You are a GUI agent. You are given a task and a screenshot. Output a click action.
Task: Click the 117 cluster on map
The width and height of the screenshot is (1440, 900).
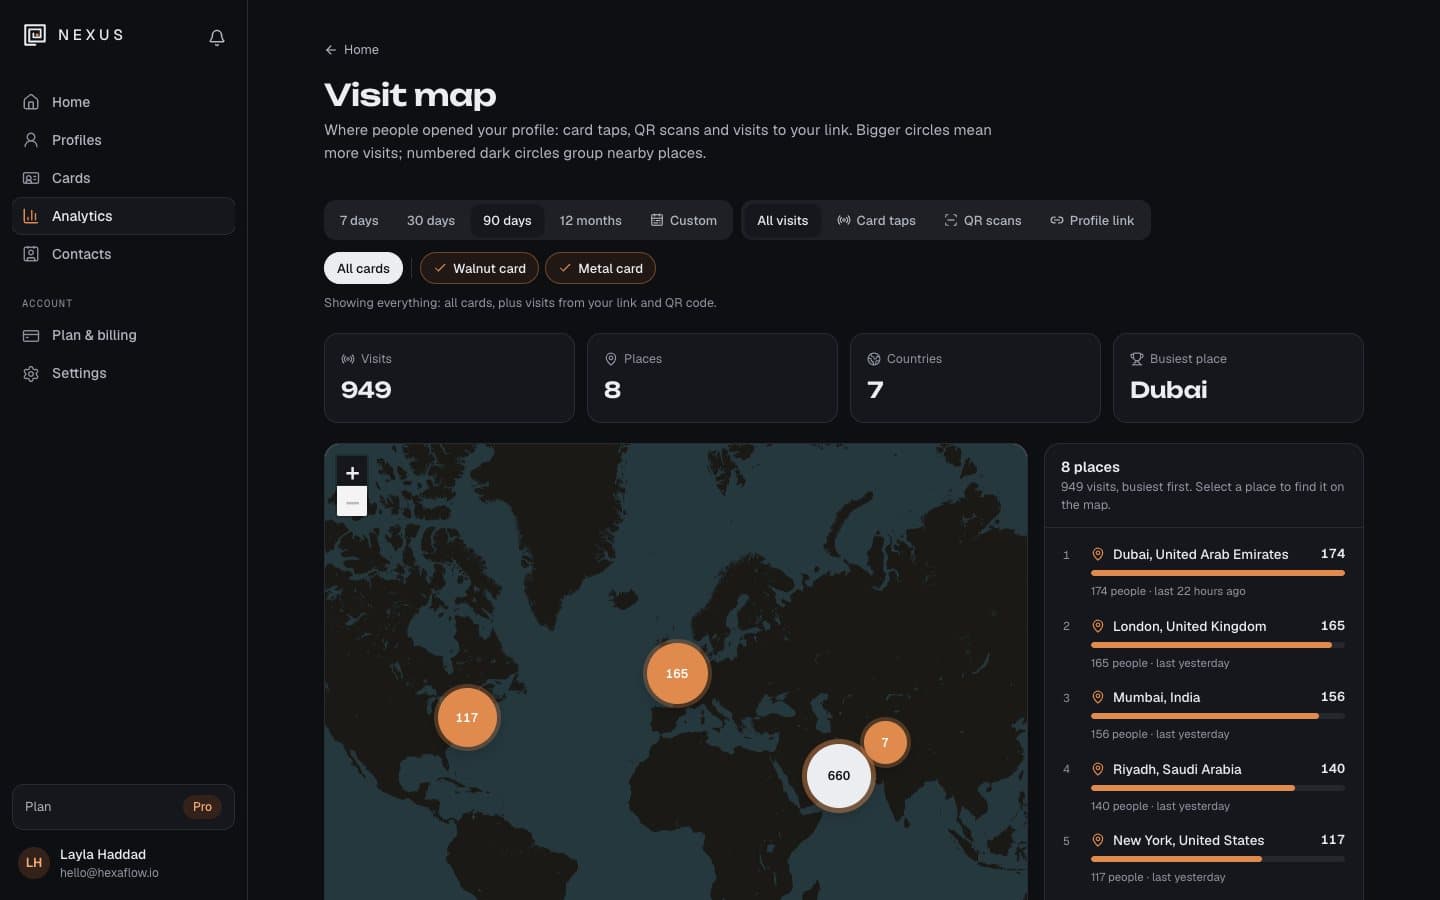click(467, 717)
